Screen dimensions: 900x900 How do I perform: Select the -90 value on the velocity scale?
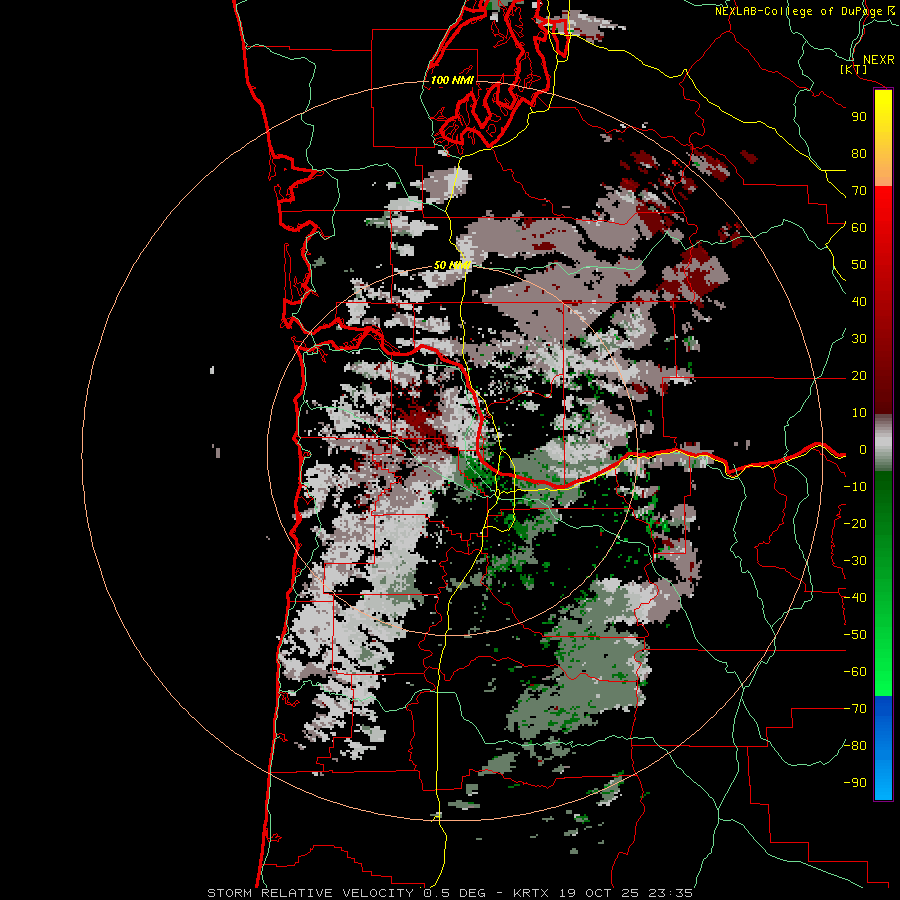[x=855, y=783]
